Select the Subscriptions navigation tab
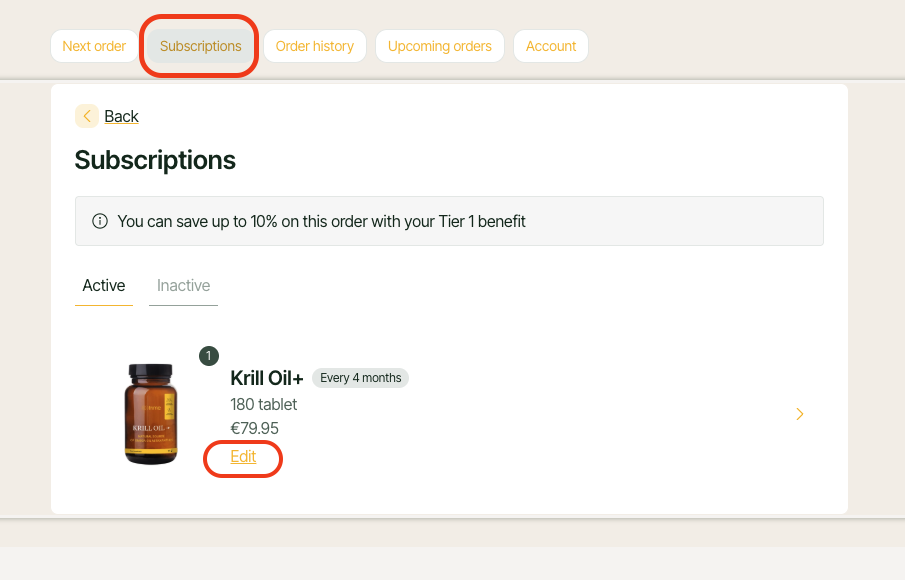This screenshot has width=905, height=580. tap(200, 46)
